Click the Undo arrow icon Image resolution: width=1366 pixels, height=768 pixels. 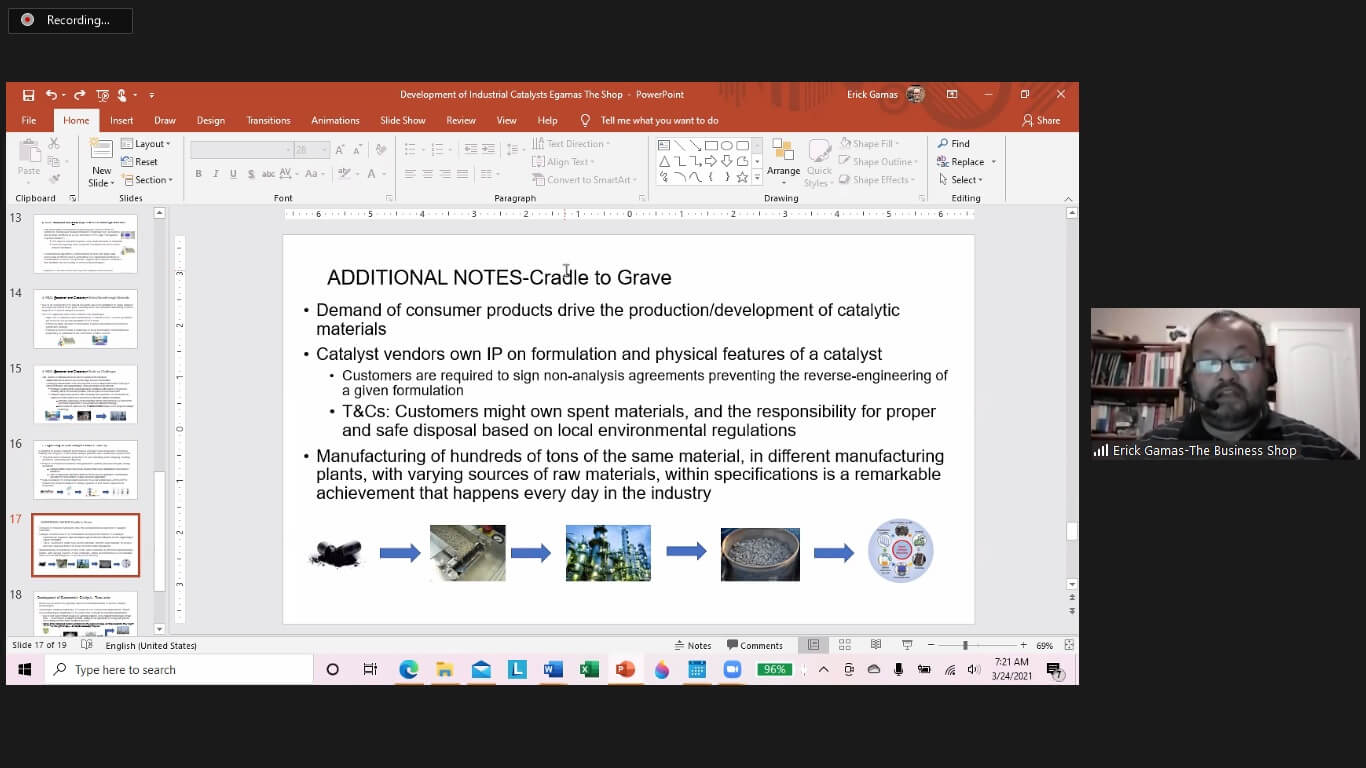[x=51, y=95]
